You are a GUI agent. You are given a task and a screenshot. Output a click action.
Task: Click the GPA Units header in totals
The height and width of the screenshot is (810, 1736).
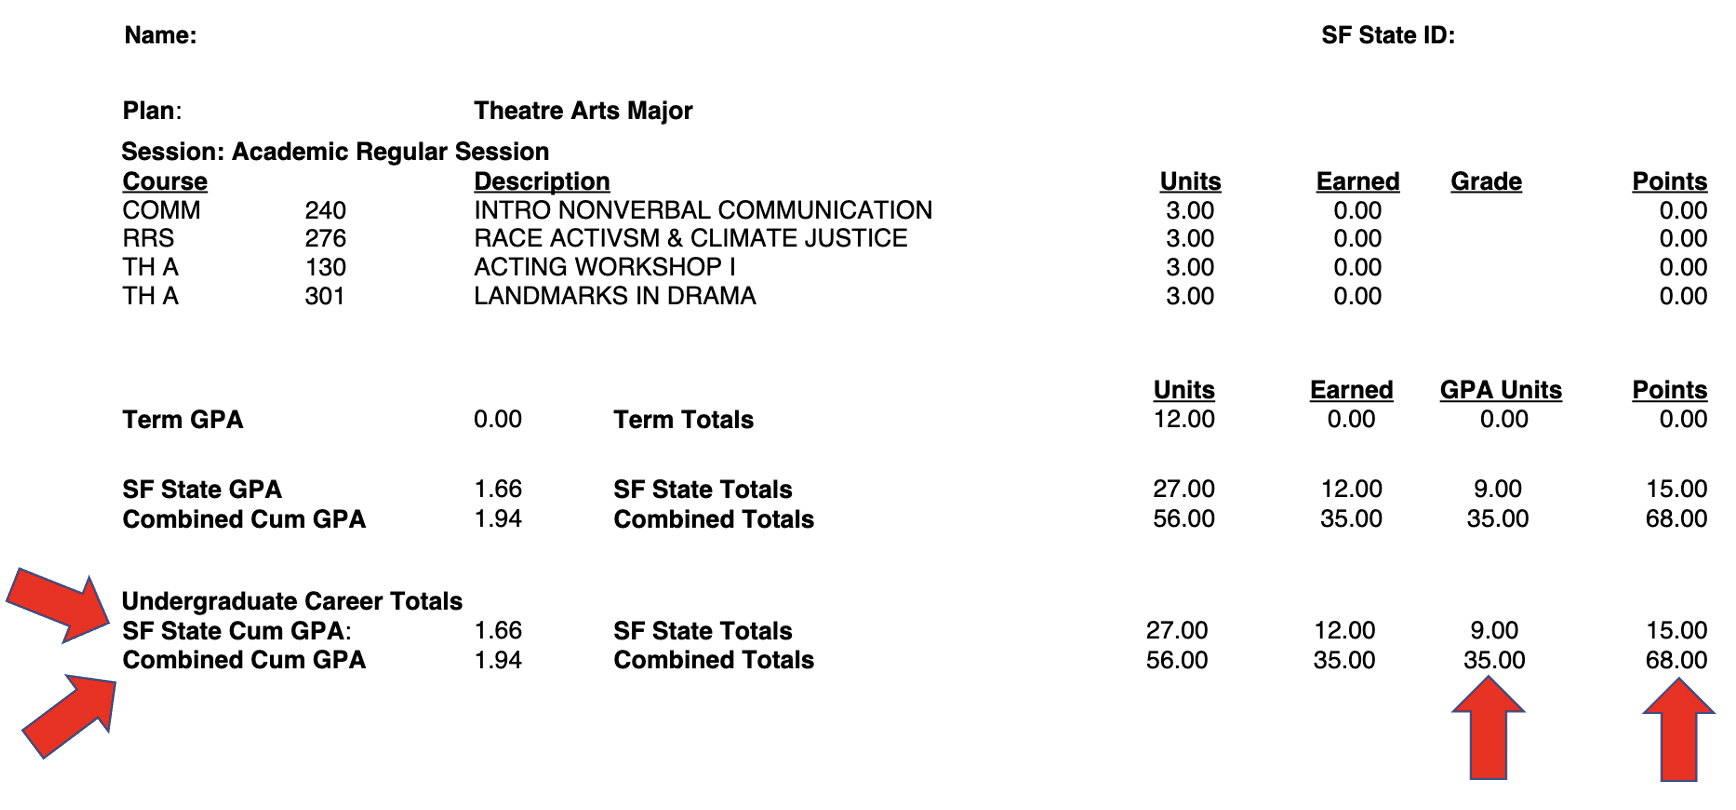tap(1500, 390)
